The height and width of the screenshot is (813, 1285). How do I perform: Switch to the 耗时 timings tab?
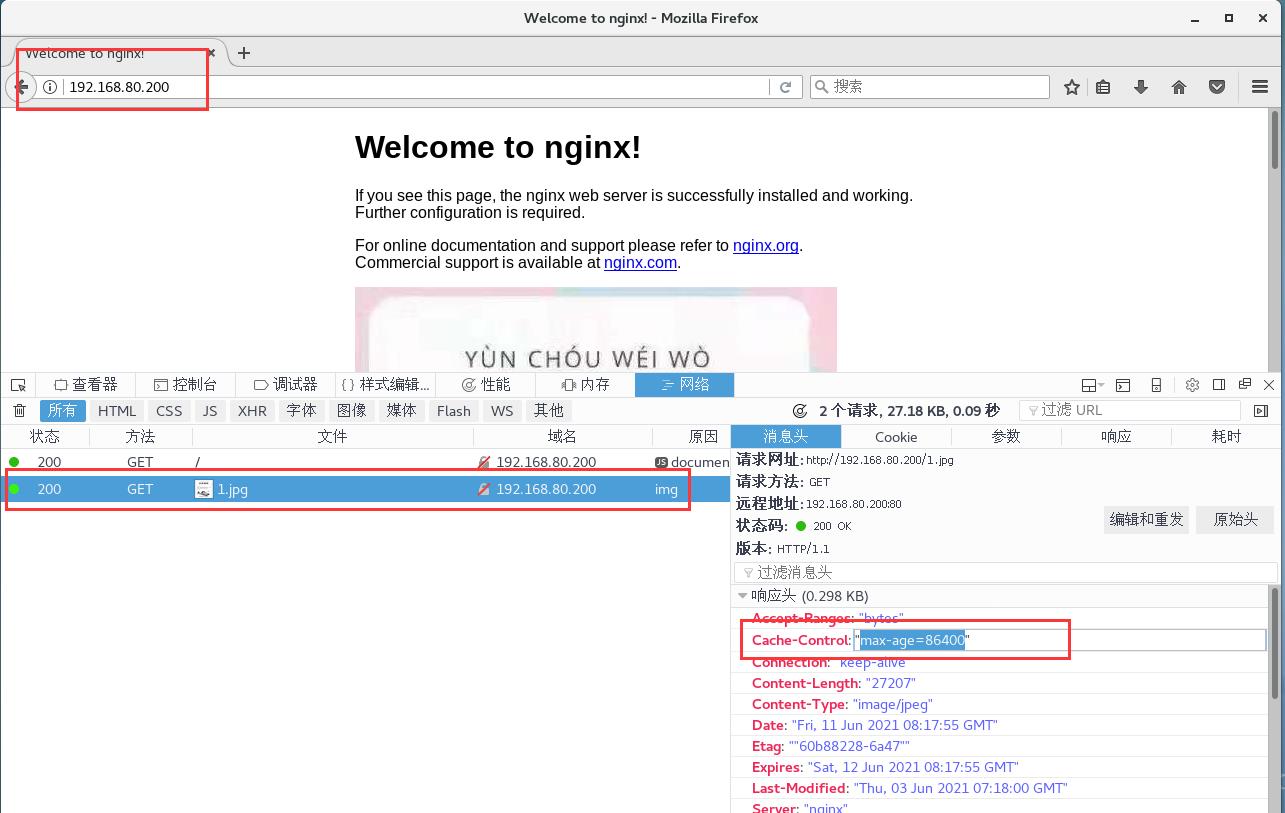tap(1226, 437)
